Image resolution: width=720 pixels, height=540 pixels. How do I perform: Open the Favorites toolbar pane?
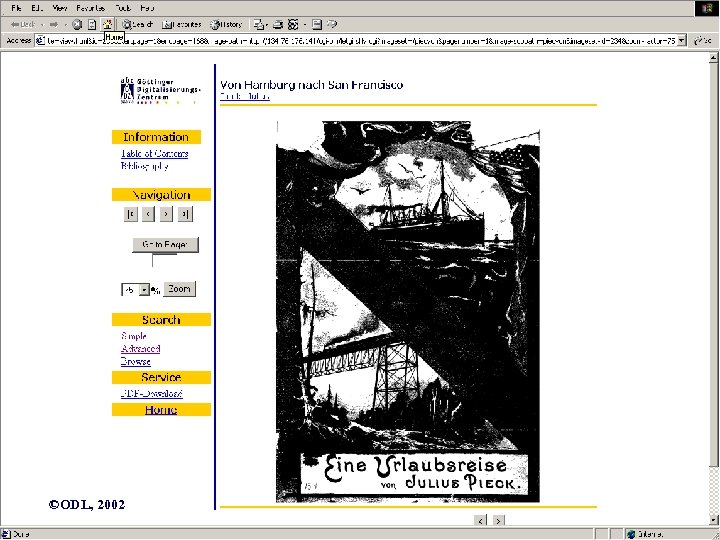tap(182, 24)
